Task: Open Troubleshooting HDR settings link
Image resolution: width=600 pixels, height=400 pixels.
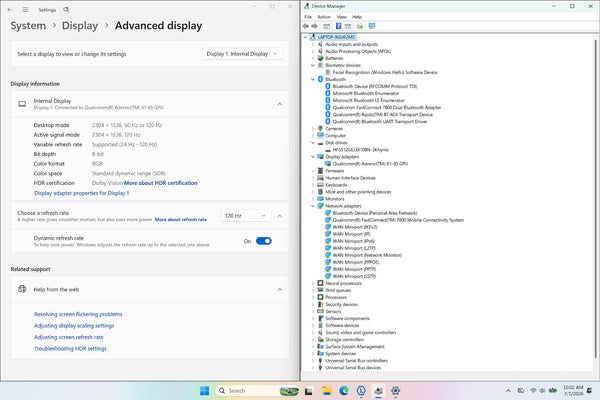Action: pyautogui.click(x=70, y=348)
